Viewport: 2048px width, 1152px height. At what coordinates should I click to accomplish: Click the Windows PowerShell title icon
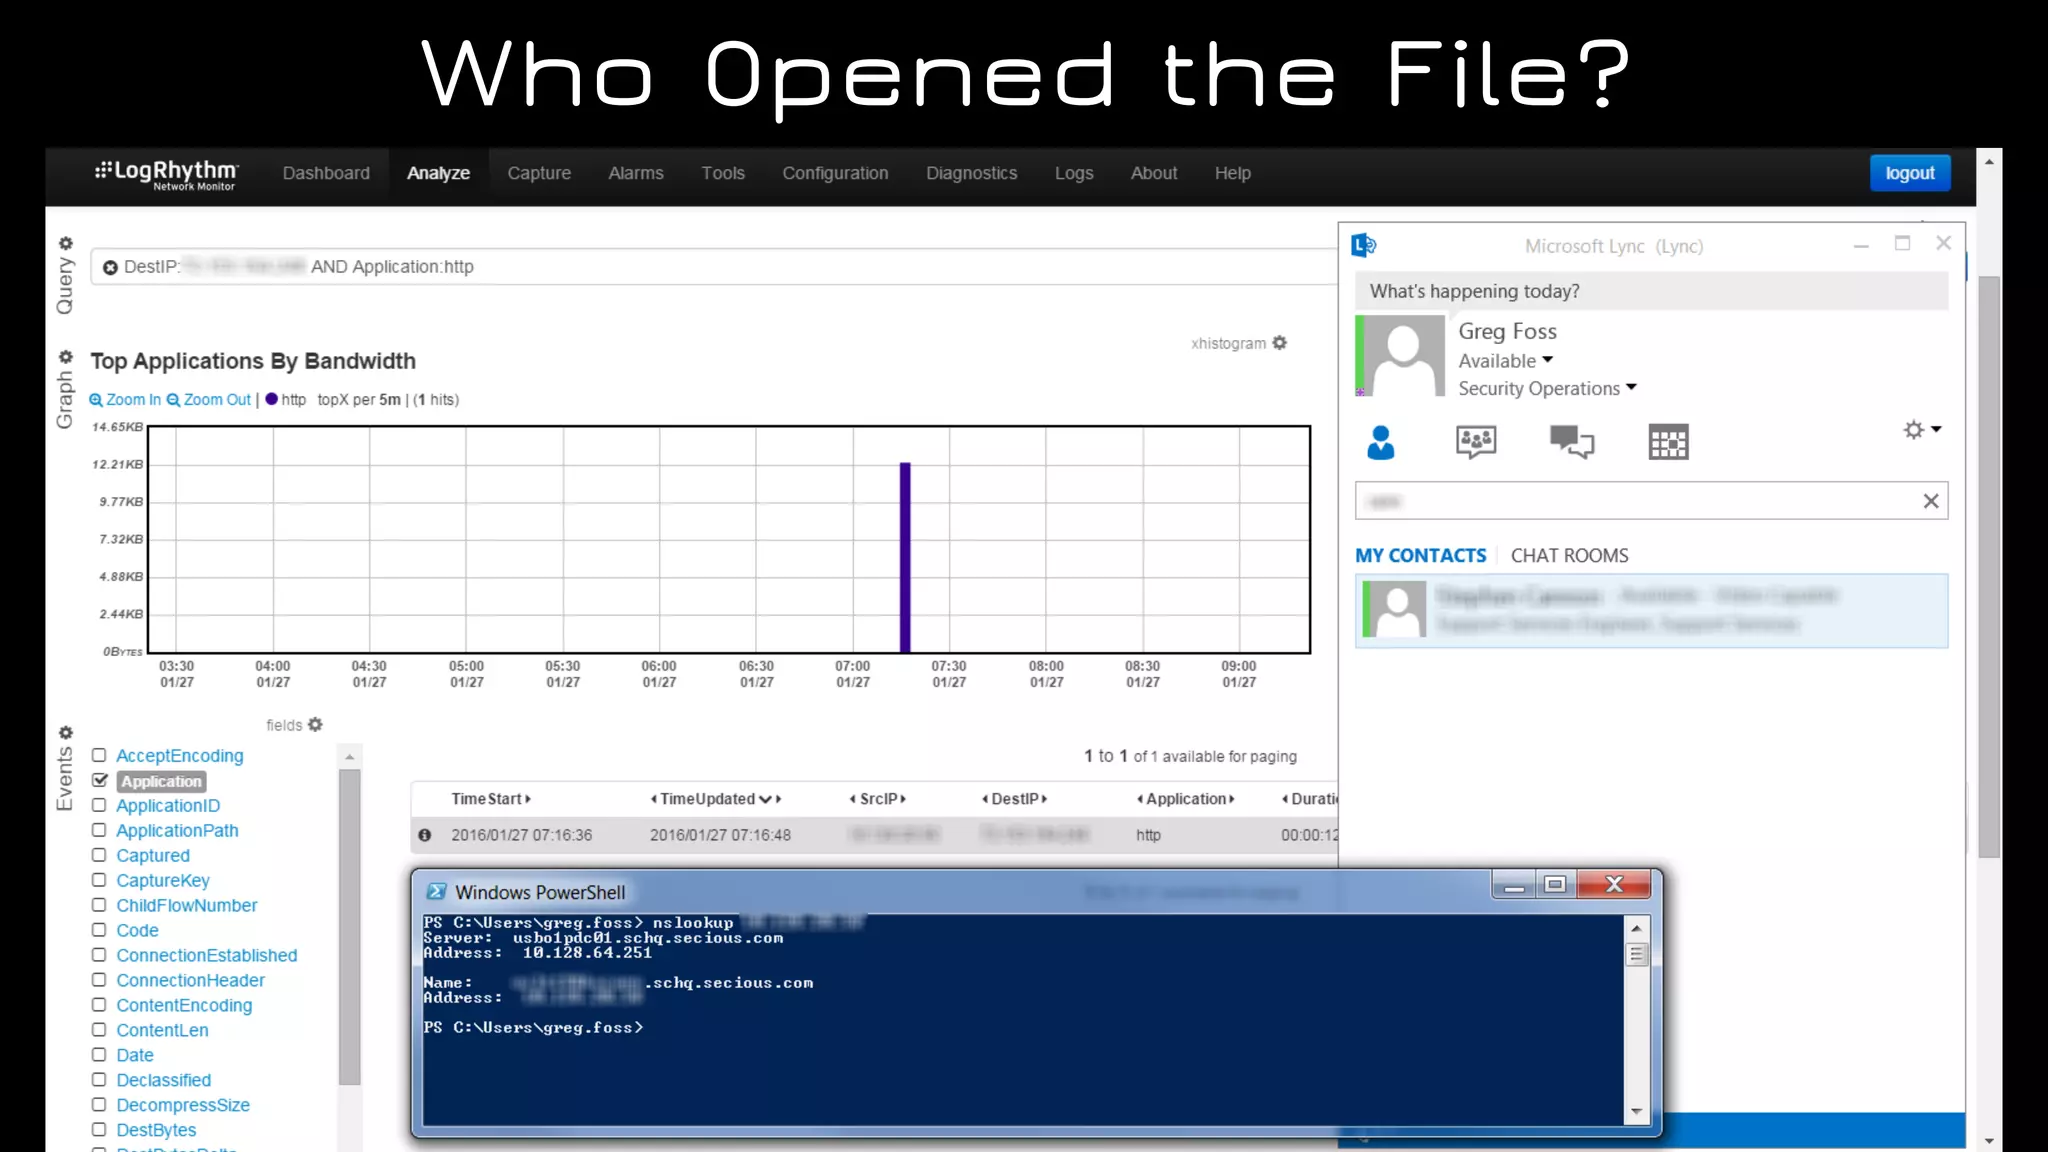436,891
